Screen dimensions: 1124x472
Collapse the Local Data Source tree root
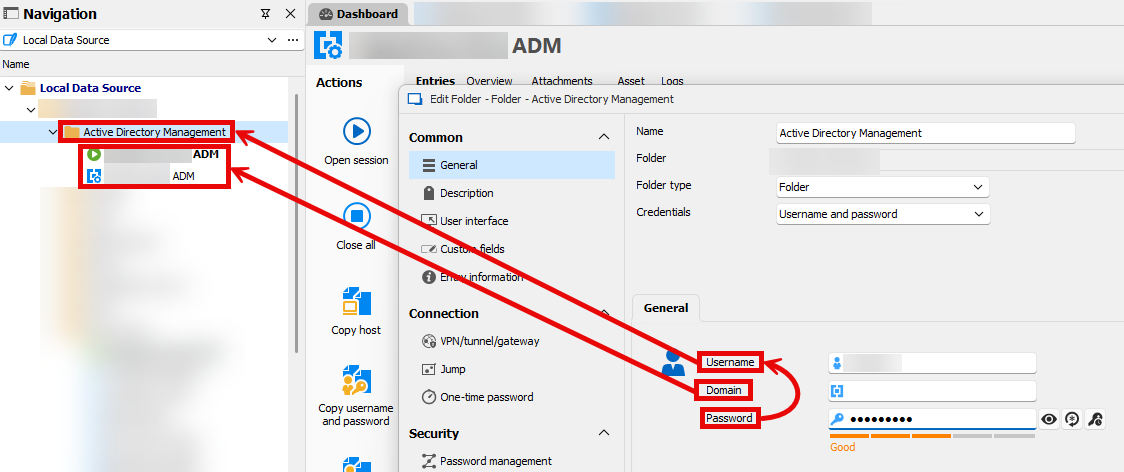click(x=9, y=88)
